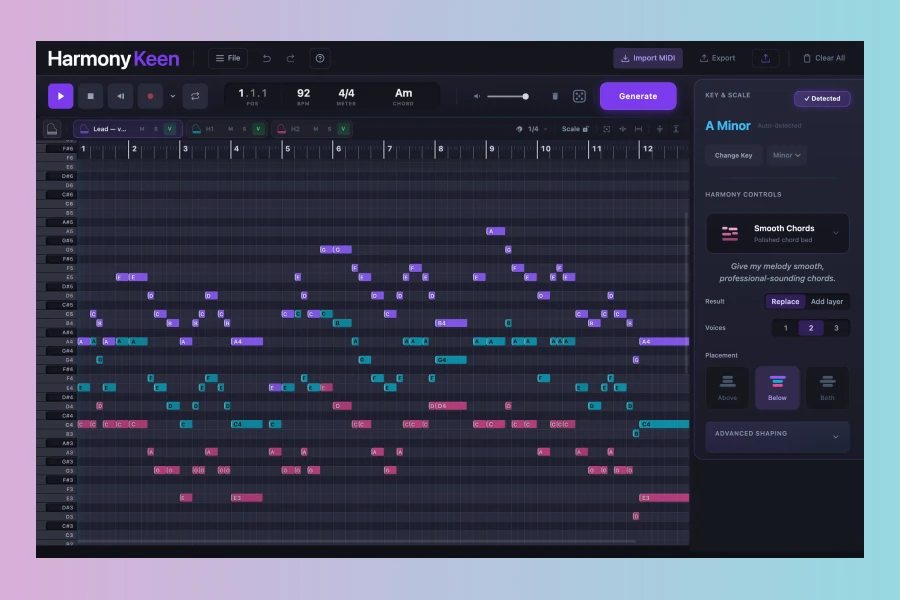Image resolution: width=900 pixels, height=600 pixels.
Task: Click the fit-width arrows icon
Action: tap(638, 129)
